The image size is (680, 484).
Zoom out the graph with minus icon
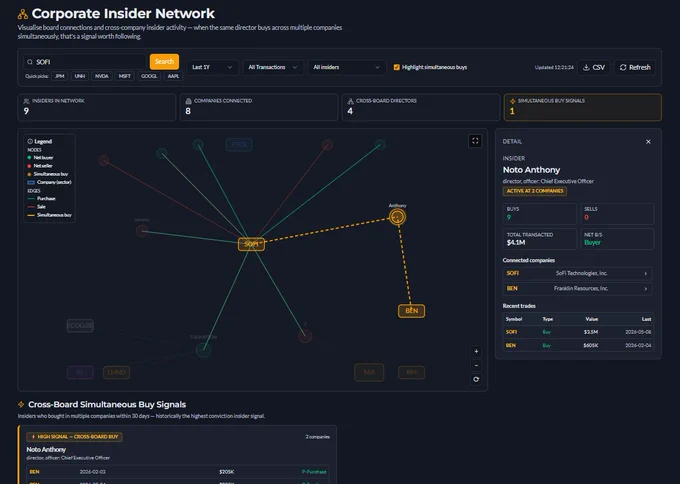[x=476, y=365]
